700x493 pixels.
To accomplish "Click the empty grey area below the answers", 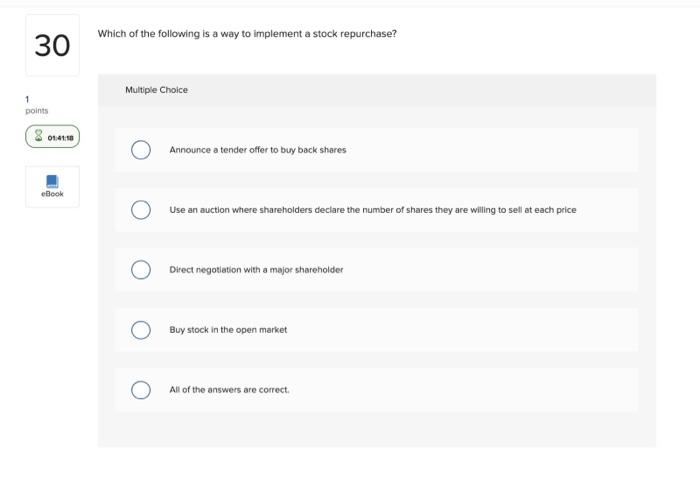I will [x=376, y=430].
